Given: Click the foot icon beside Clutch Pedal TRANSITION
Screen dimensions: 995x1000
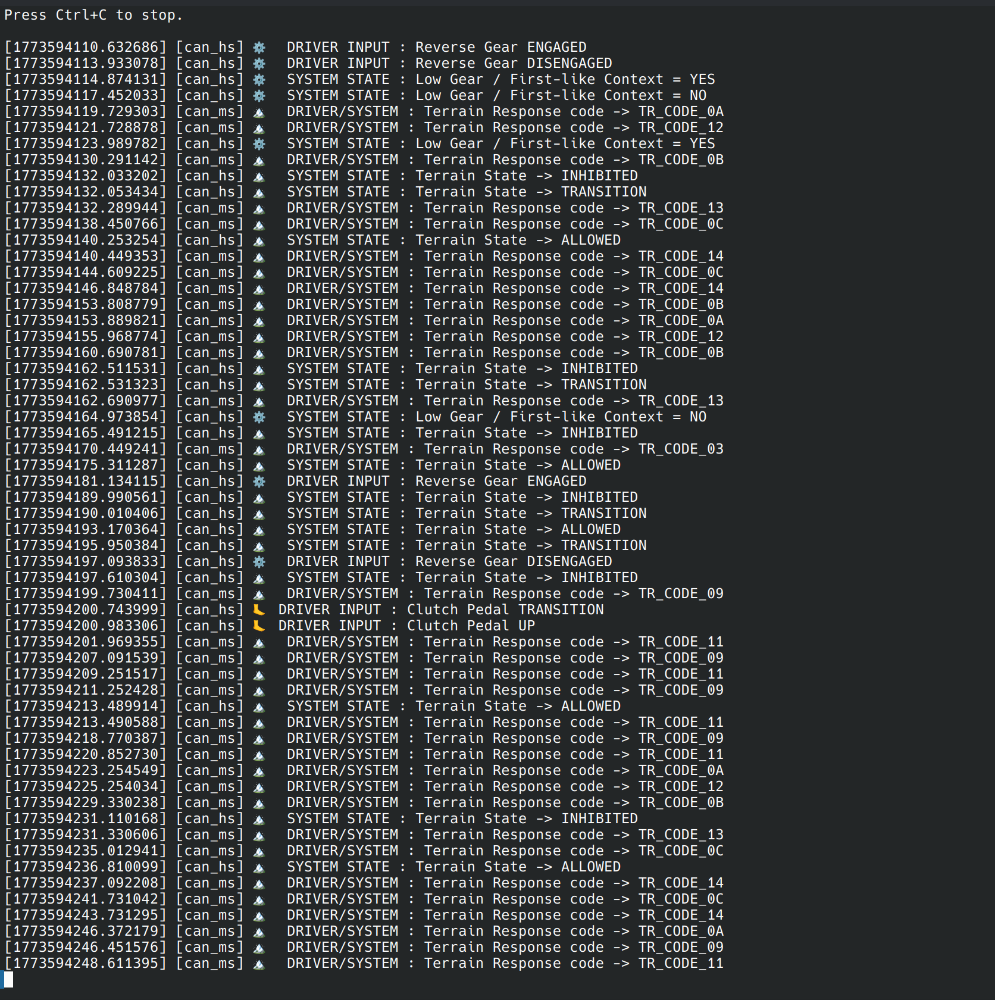Looking at the screenshot, I should pos(259,609).
